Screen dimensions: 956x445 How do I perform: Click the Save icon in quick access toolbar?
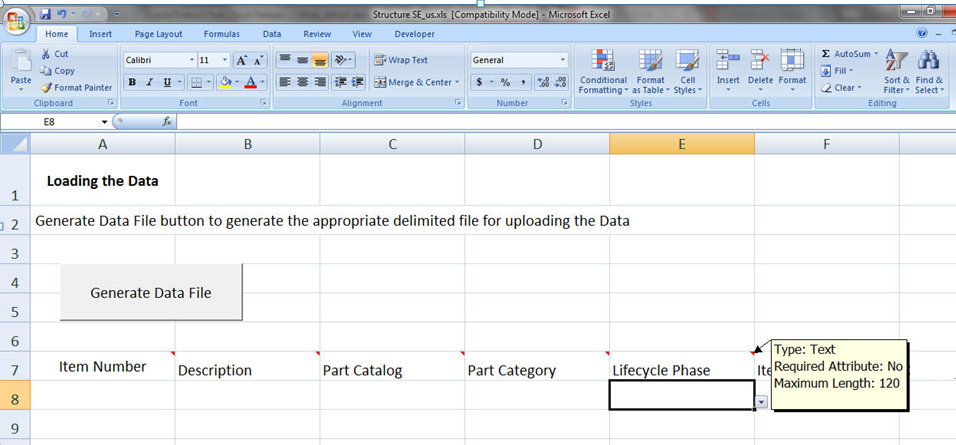[46, 13]
